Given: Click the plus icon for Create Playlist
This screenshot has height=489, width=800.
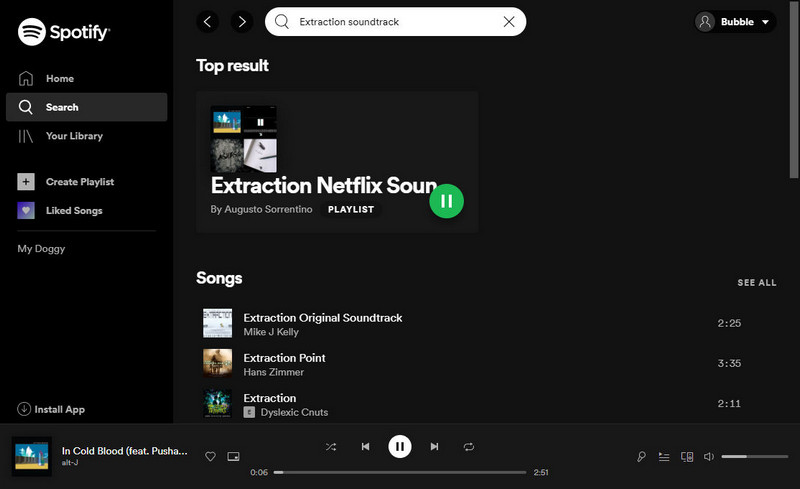Looking at the screenshot, I should (26, 182).
